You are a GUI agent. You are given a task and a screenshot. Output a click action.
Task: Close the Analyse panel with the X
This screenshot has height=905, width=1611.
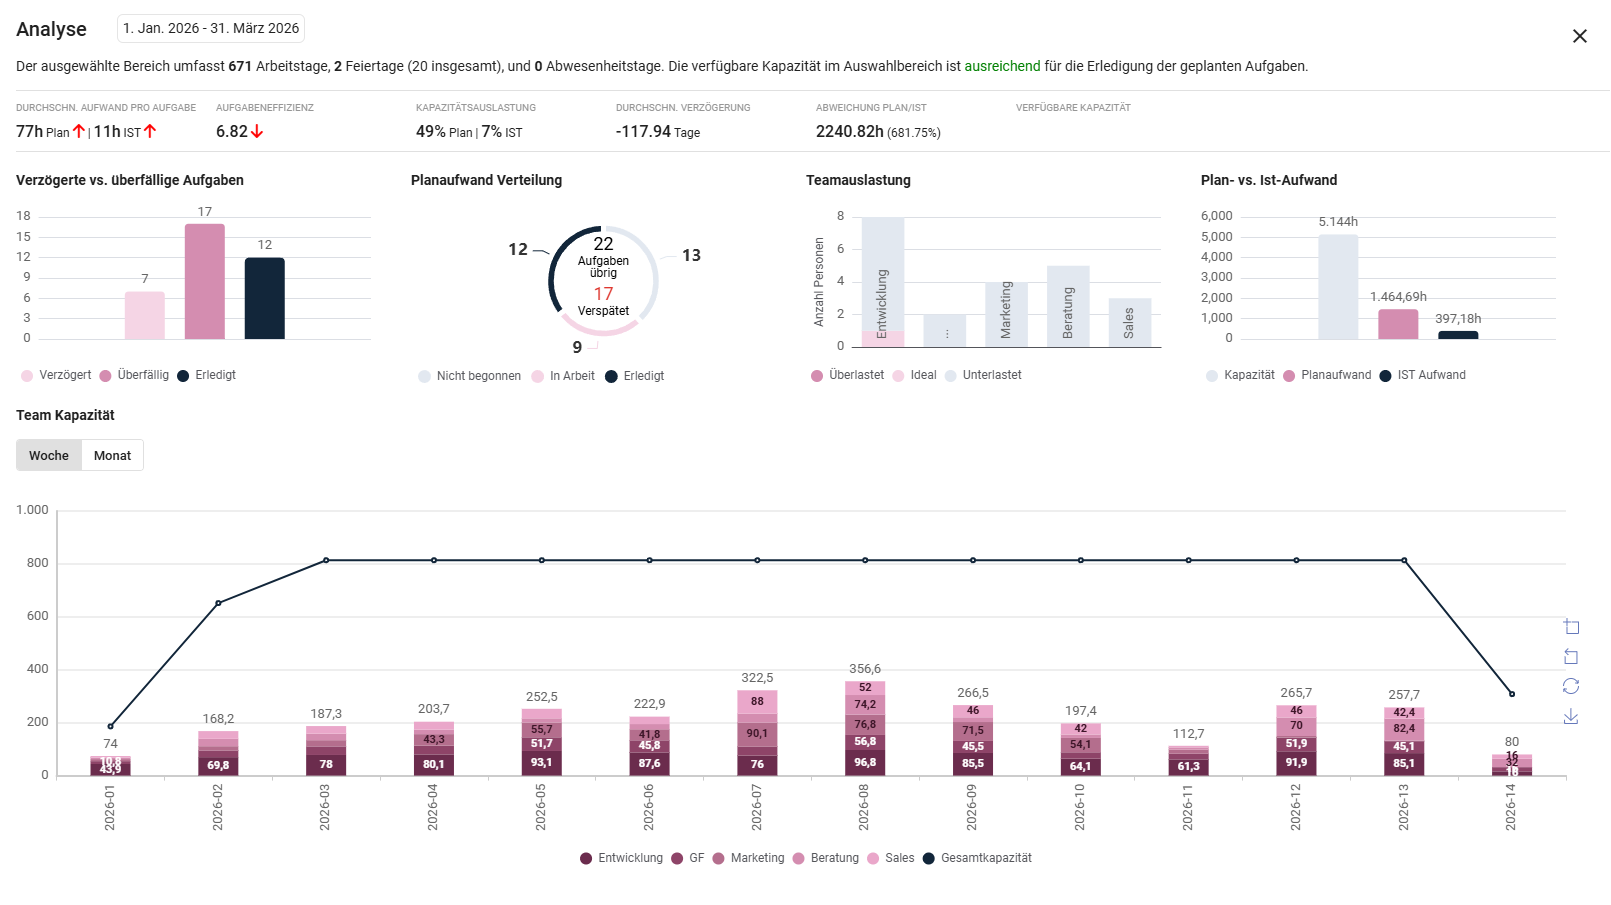[1579, 36]
